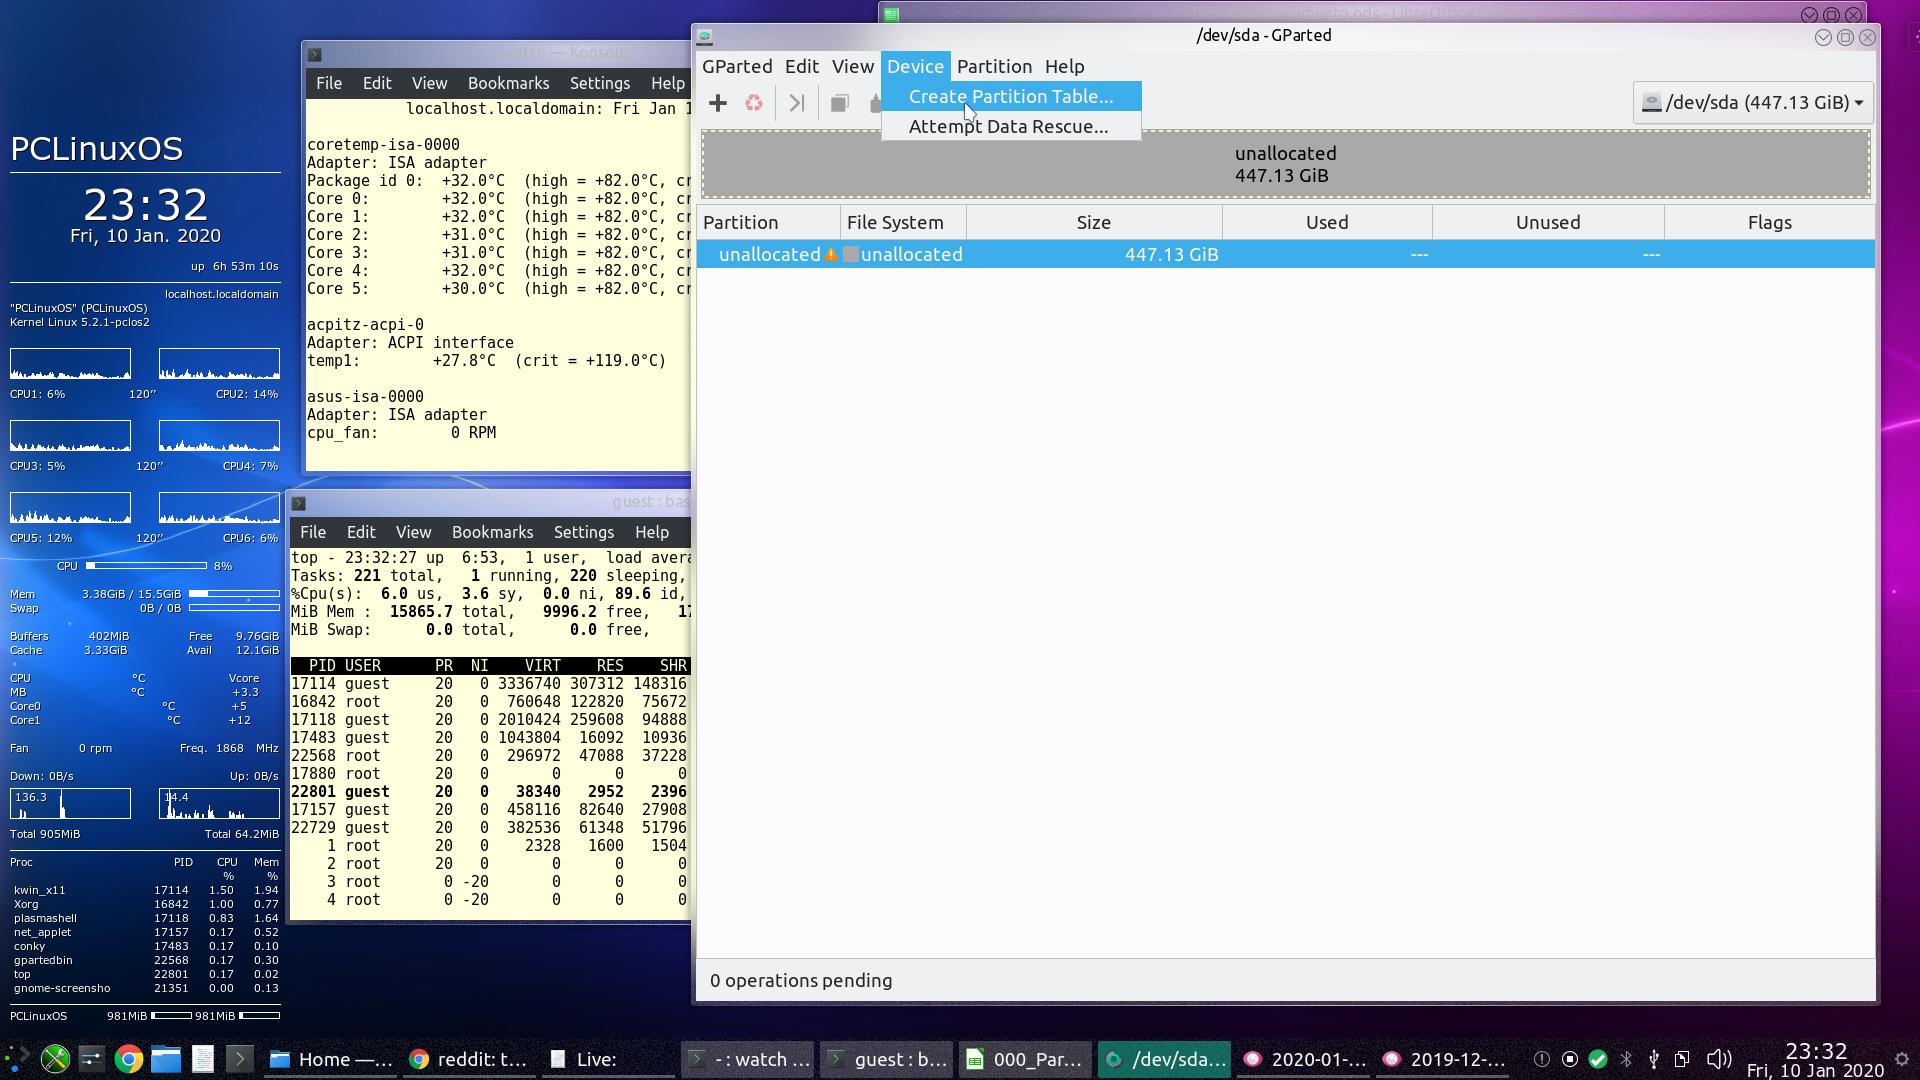Select Create Partition Table menu entry
1920x1080 pixels.
pos(1011,97)
